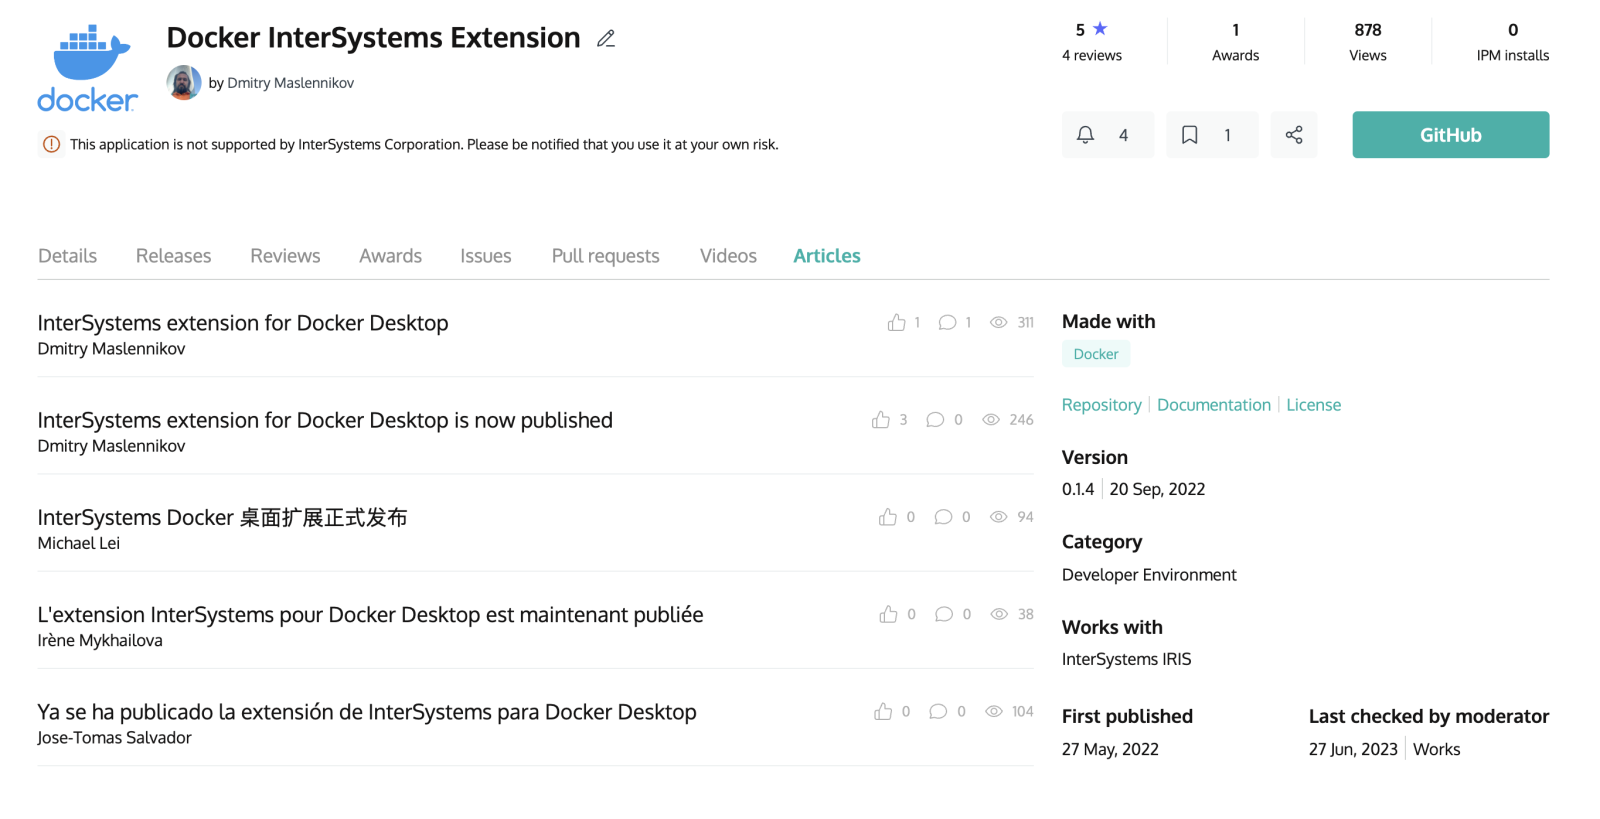Viewport: 1600px width, 819px height.
Task: Open the Spanish article 'Ya se ha publicado la extensión'
Action: [367, 712]
